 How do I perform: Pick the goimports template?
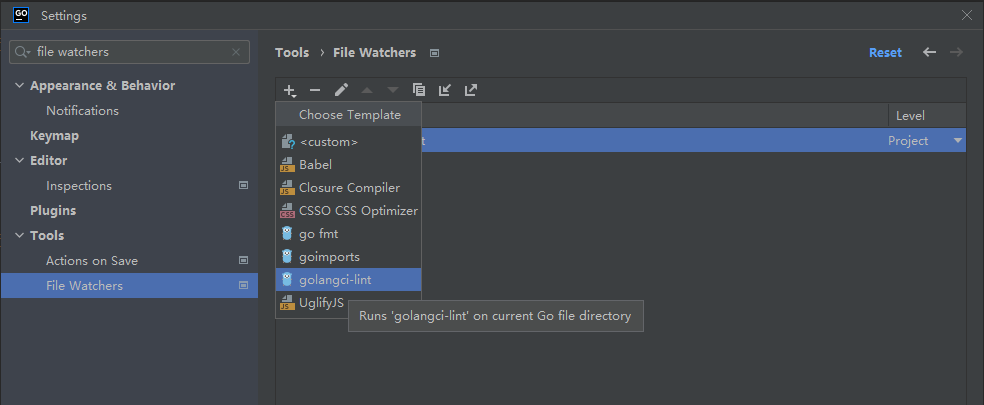[329, 256]
